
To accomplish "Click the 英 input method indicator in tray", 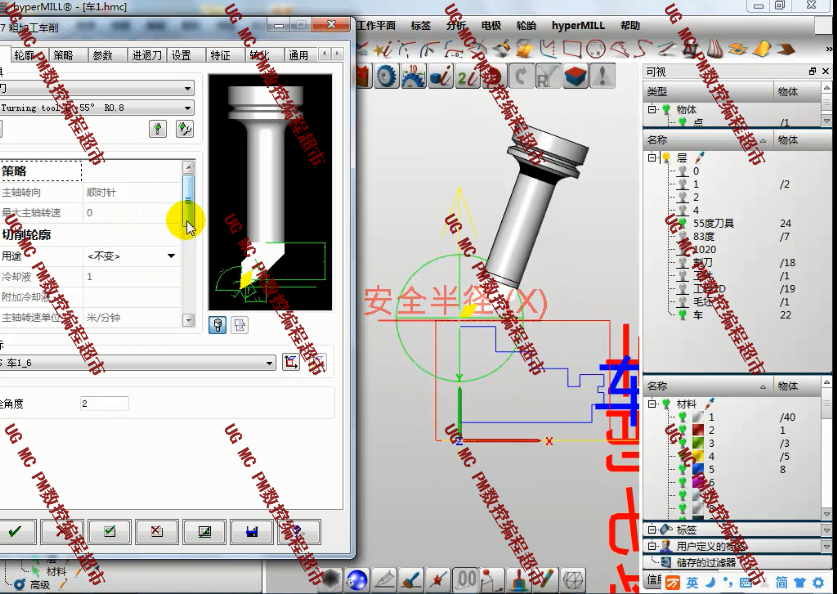I will 692,582.
